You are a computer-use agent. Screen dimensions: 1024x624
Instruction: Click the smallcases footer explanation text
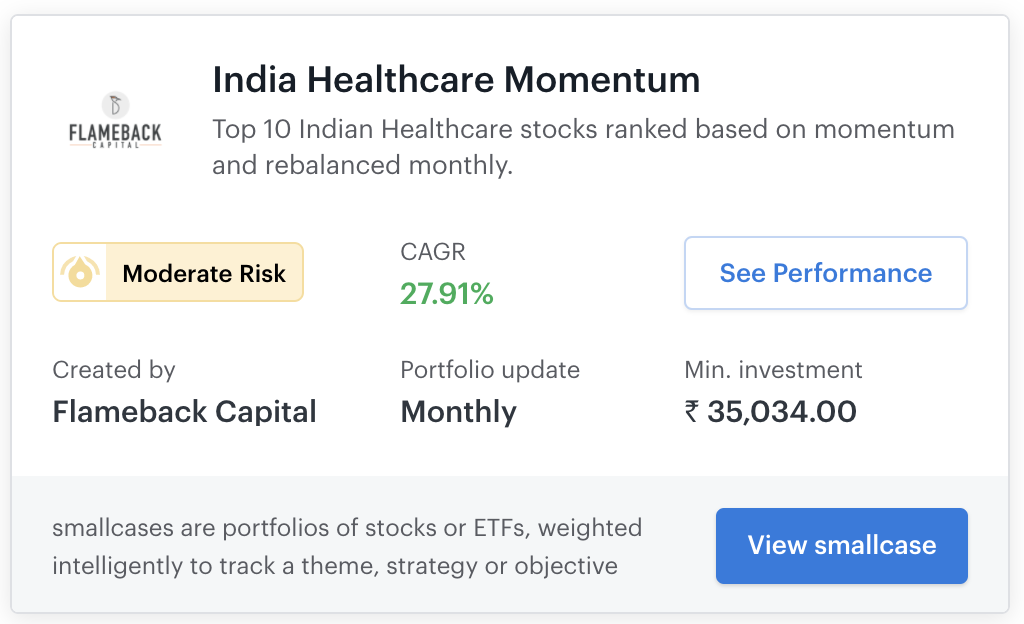tap(346, 546)
